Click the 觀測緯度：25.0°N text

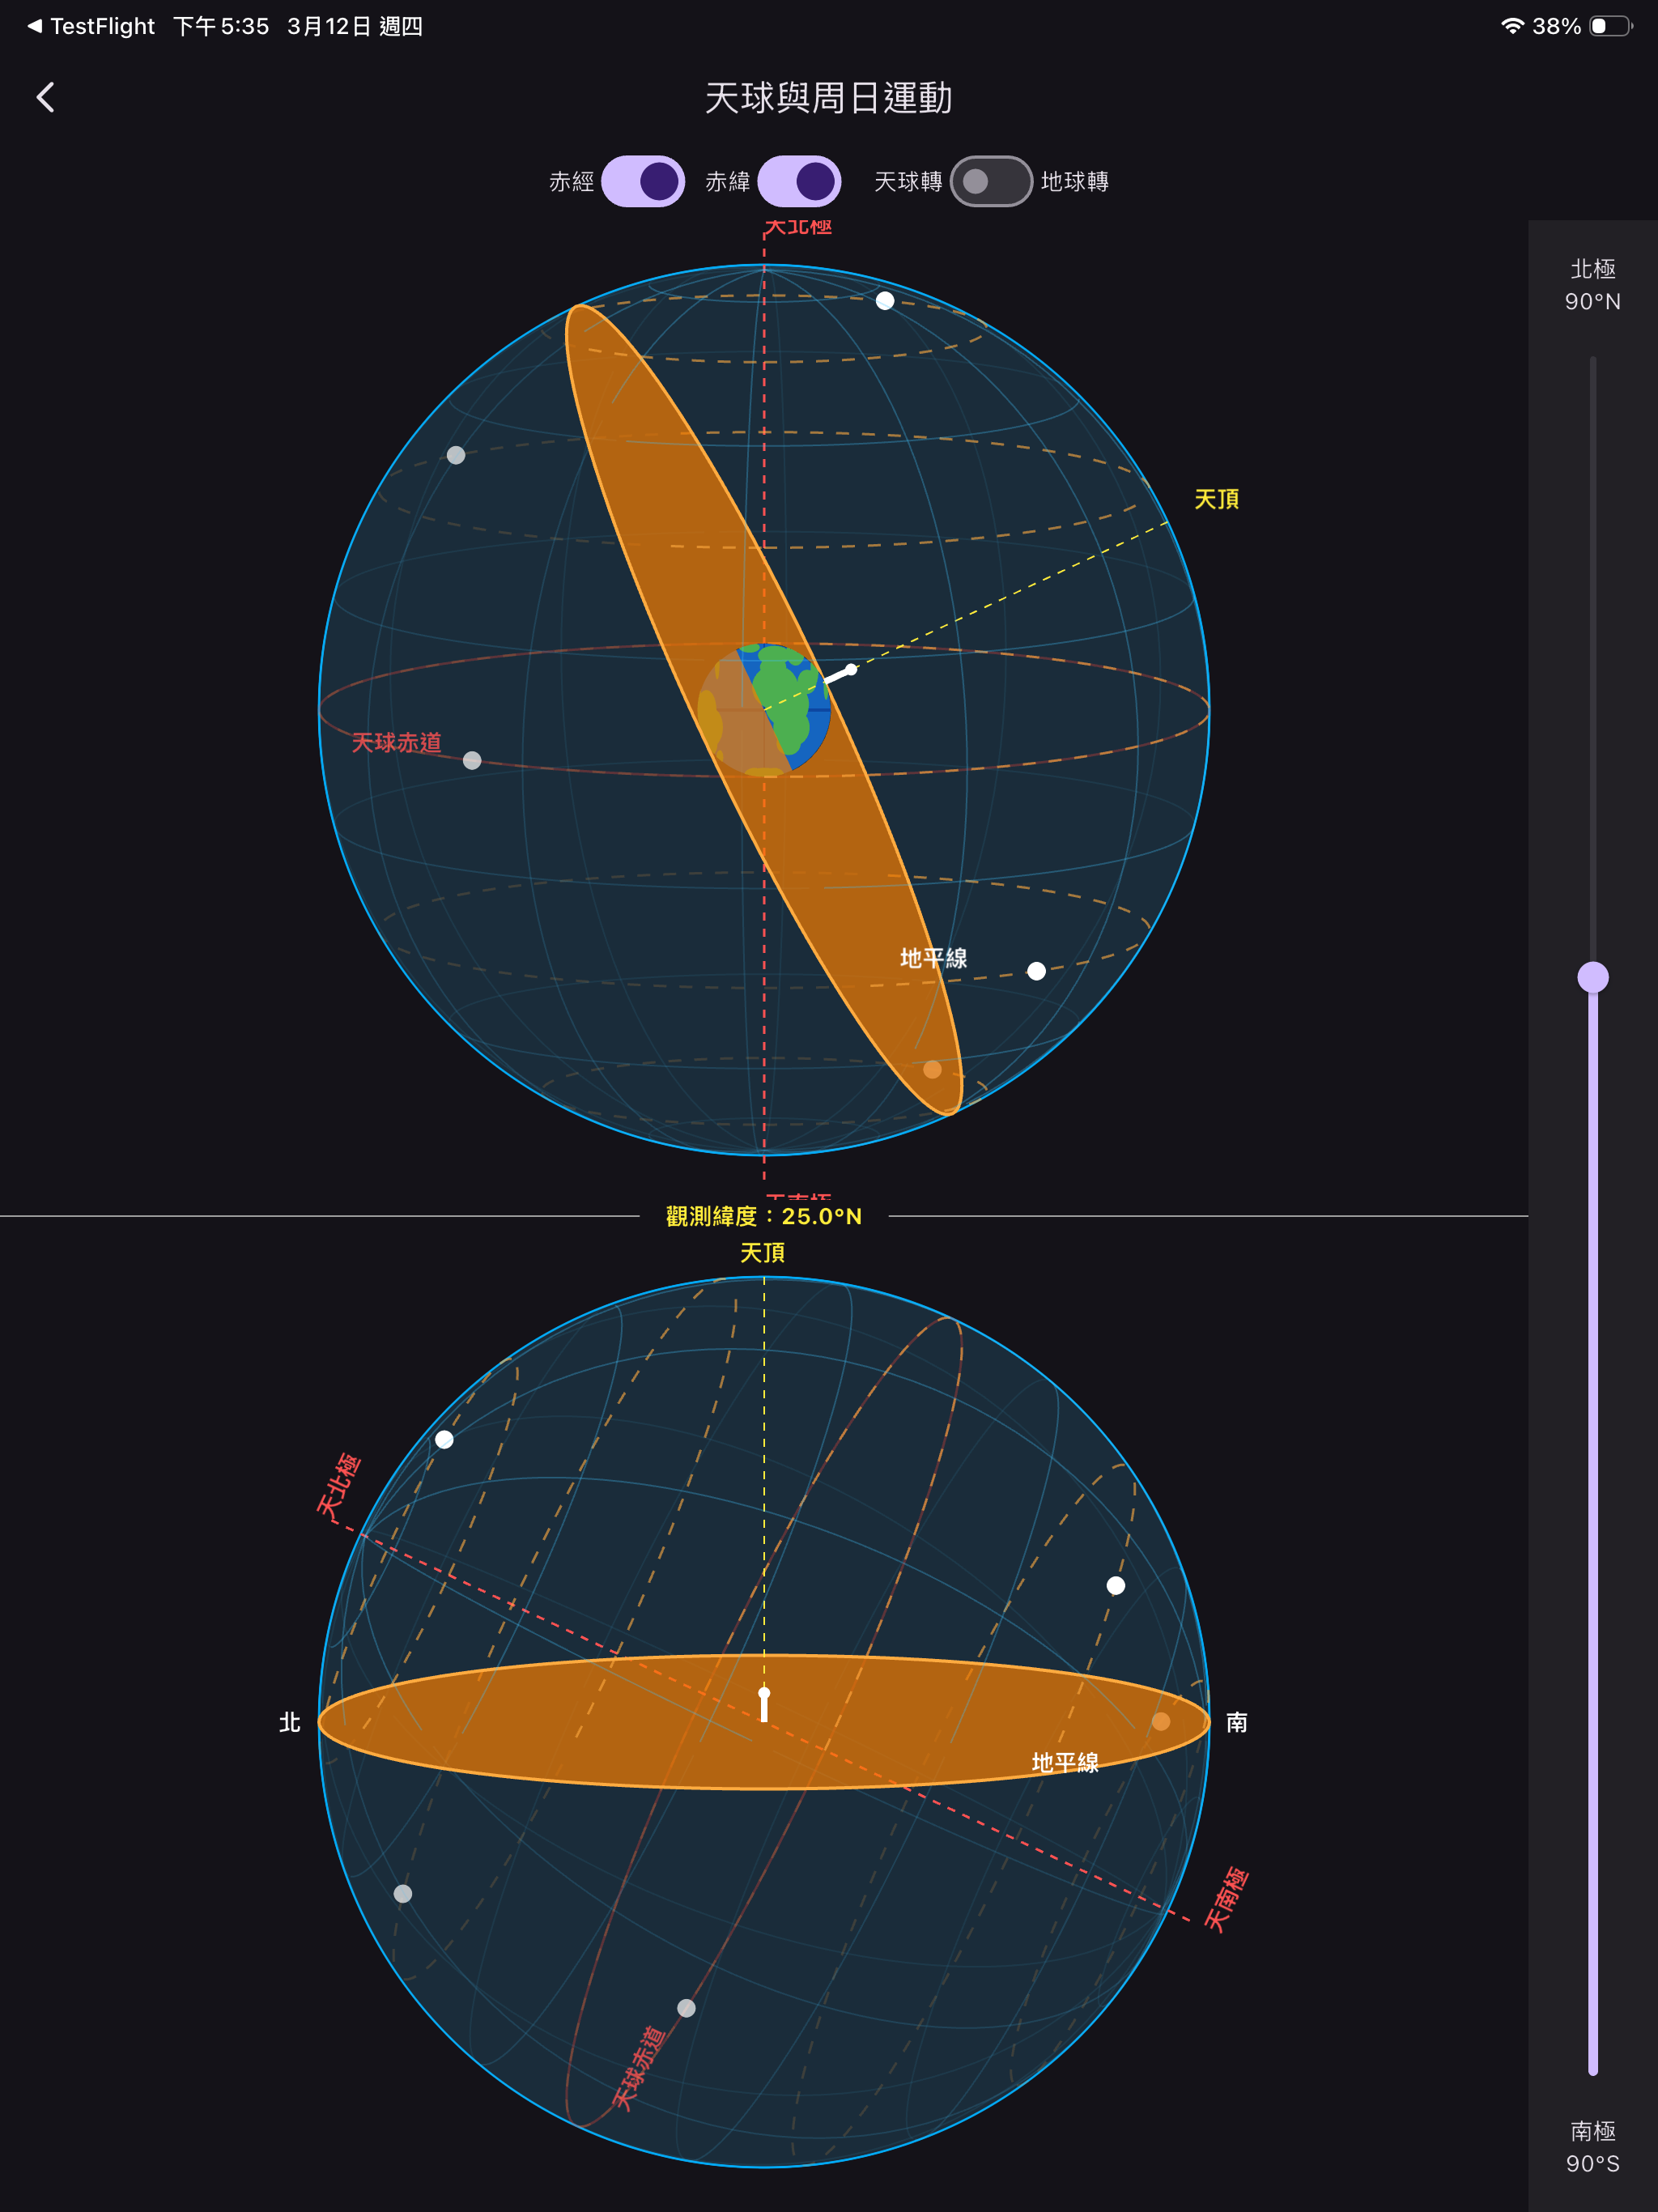tap(764, 1216)
